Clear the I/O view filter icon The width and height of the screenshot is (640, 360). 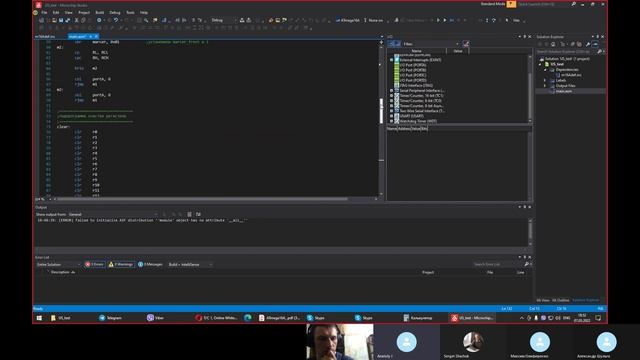466,44
